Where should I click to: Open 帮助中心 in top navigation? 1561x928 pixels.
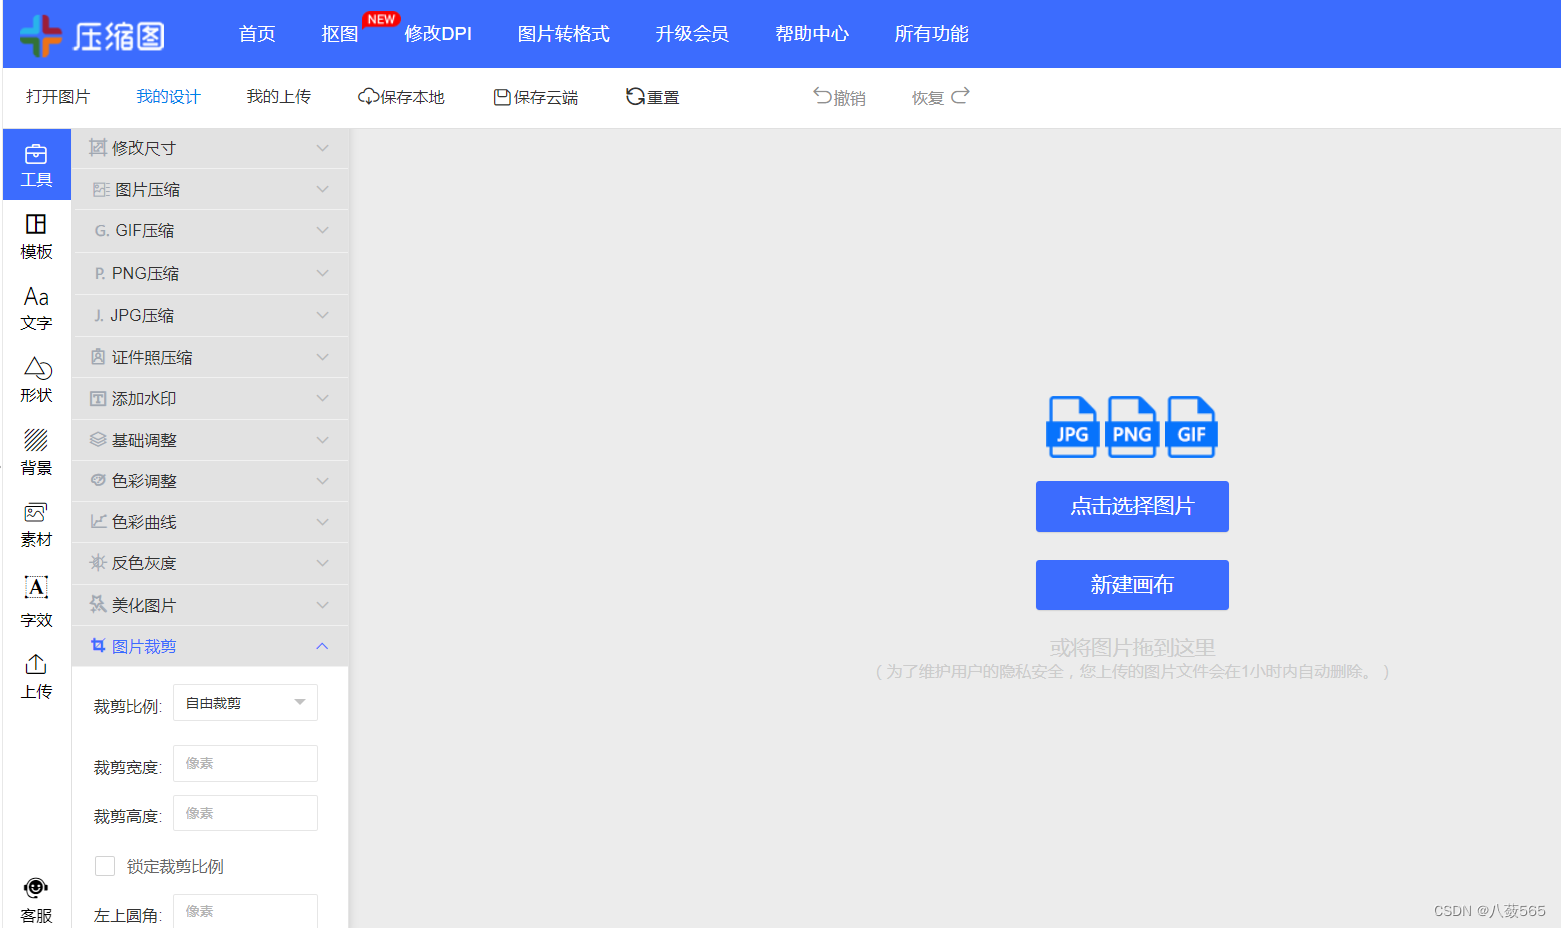tap(812, 34)
